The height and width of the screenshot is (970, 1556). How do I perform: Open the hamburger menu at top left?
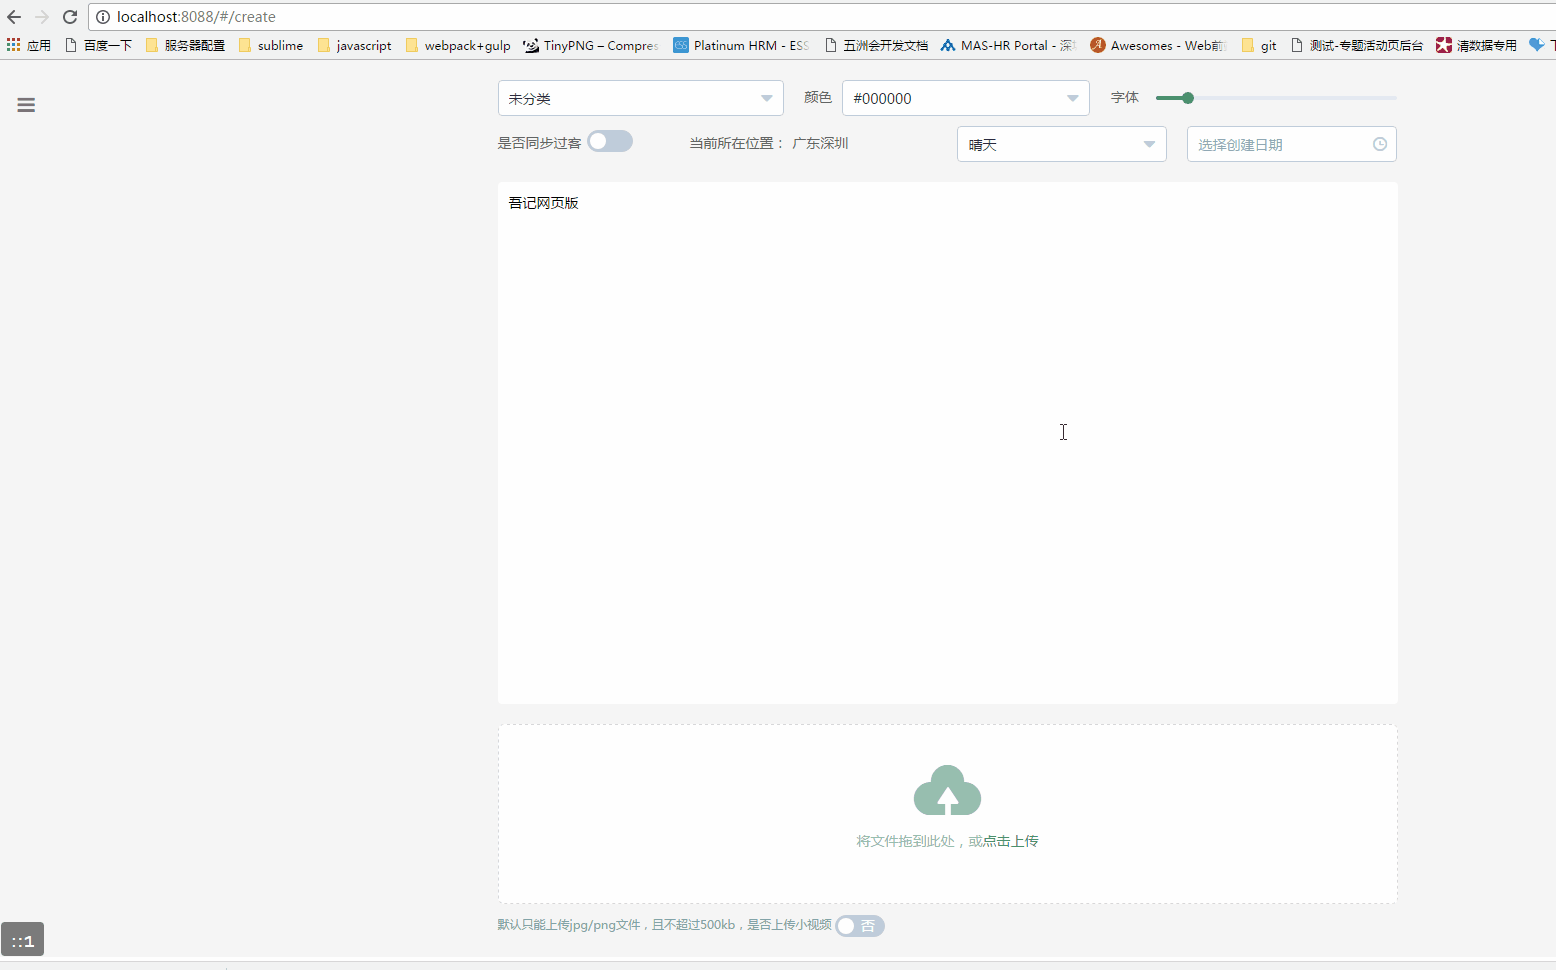pos(26,104)
